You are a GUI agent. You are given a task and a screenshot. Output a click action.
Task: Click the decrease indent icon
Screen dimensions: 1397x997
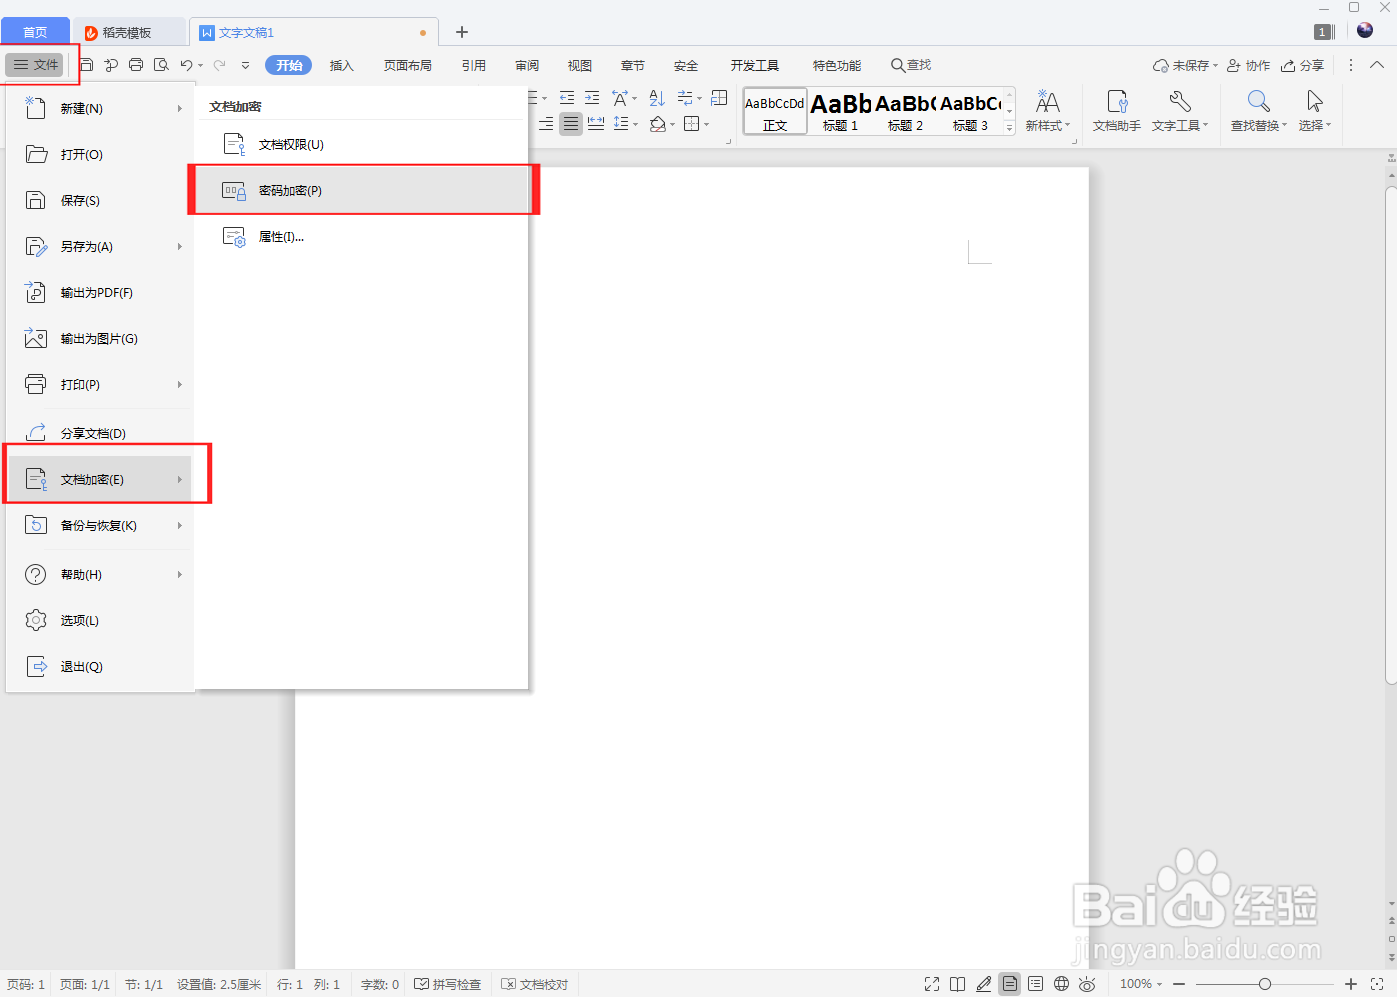[567, 98]
